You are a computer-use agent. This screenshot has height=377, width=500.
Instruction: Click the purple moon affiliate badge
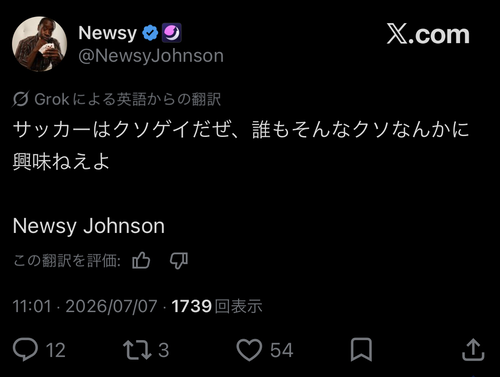(x=172, y=33)
